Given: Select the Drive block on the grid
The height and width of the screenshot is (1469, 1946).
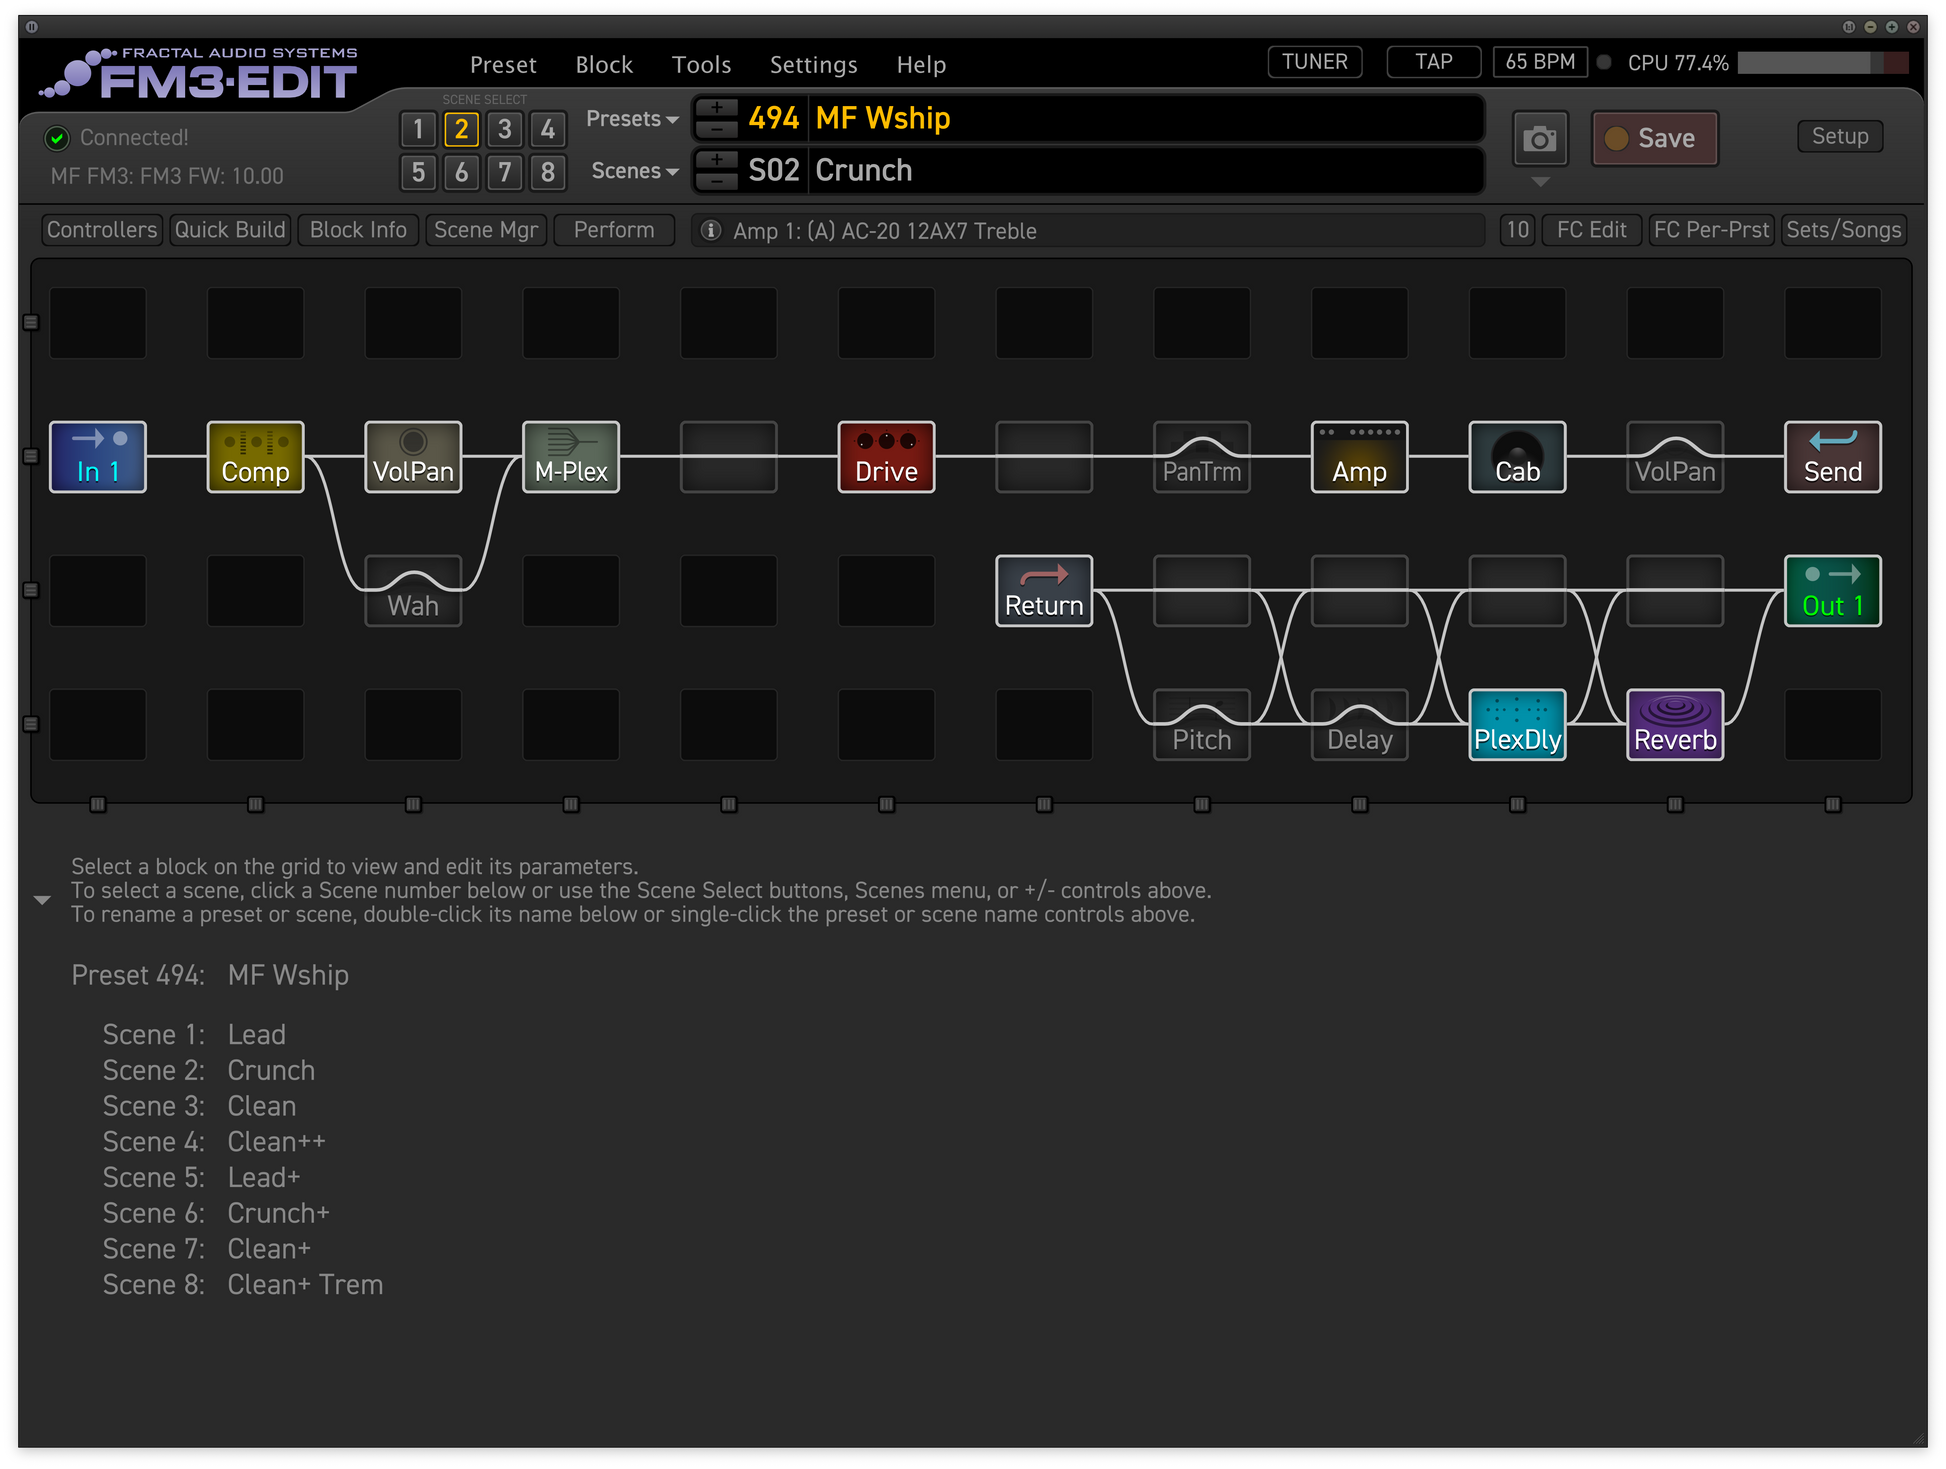Looking at the screenshot, I should tap(886, 457).
